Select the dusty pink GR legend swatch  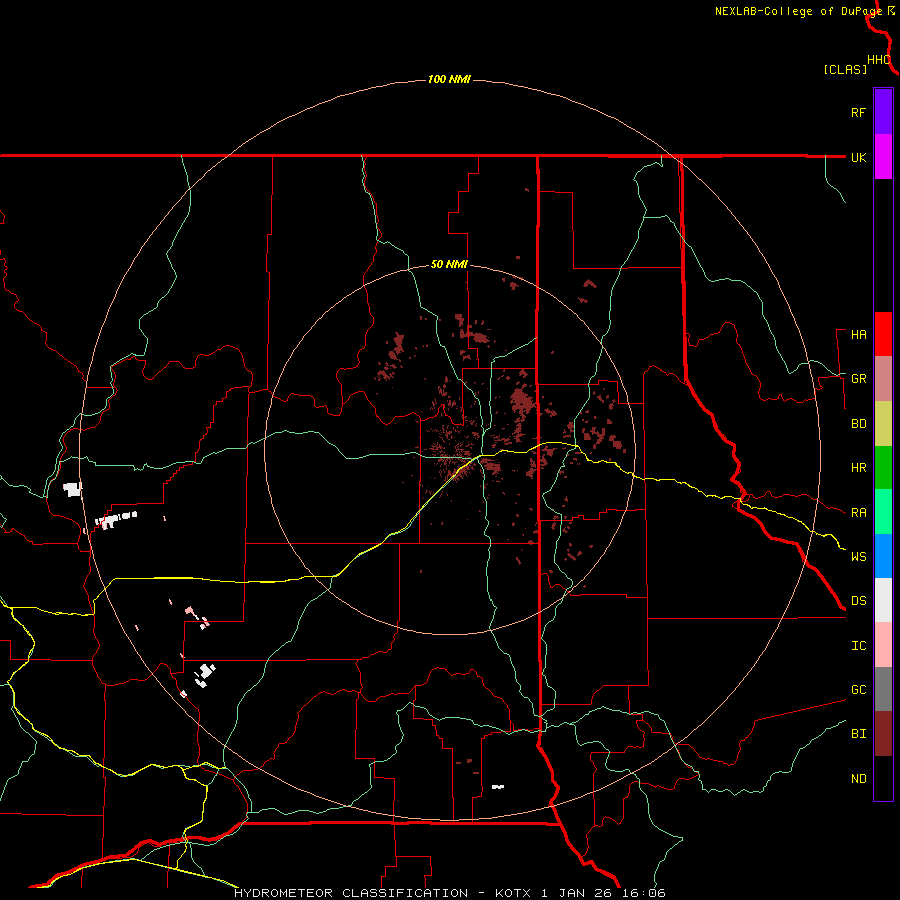click(x=883, y=379)
